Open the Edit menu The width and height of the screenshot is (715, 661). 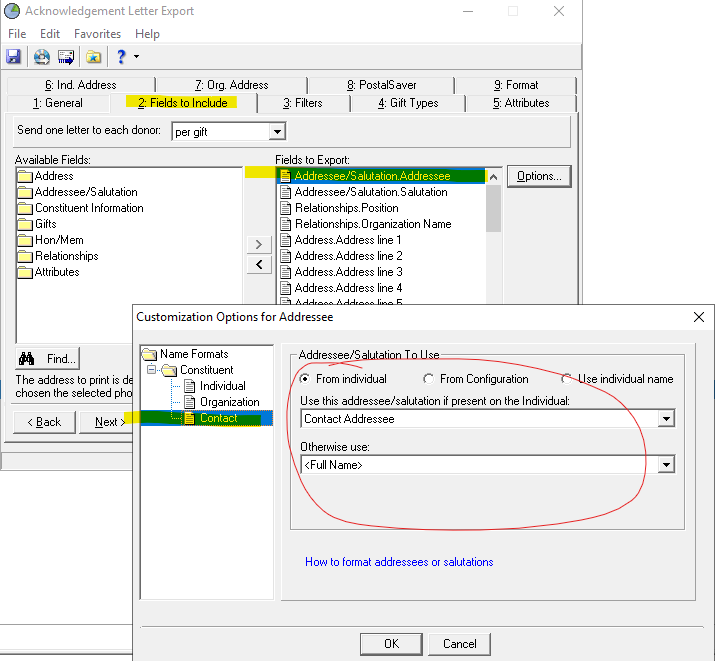50,34
